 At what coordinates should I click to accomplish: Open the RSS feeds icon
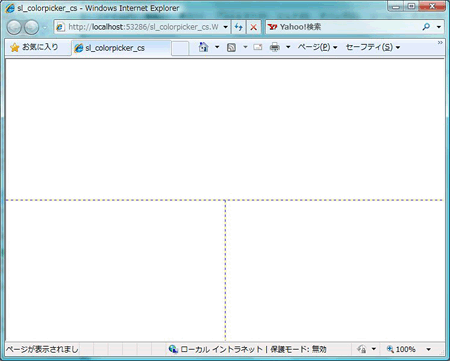(x=231, y=47)
